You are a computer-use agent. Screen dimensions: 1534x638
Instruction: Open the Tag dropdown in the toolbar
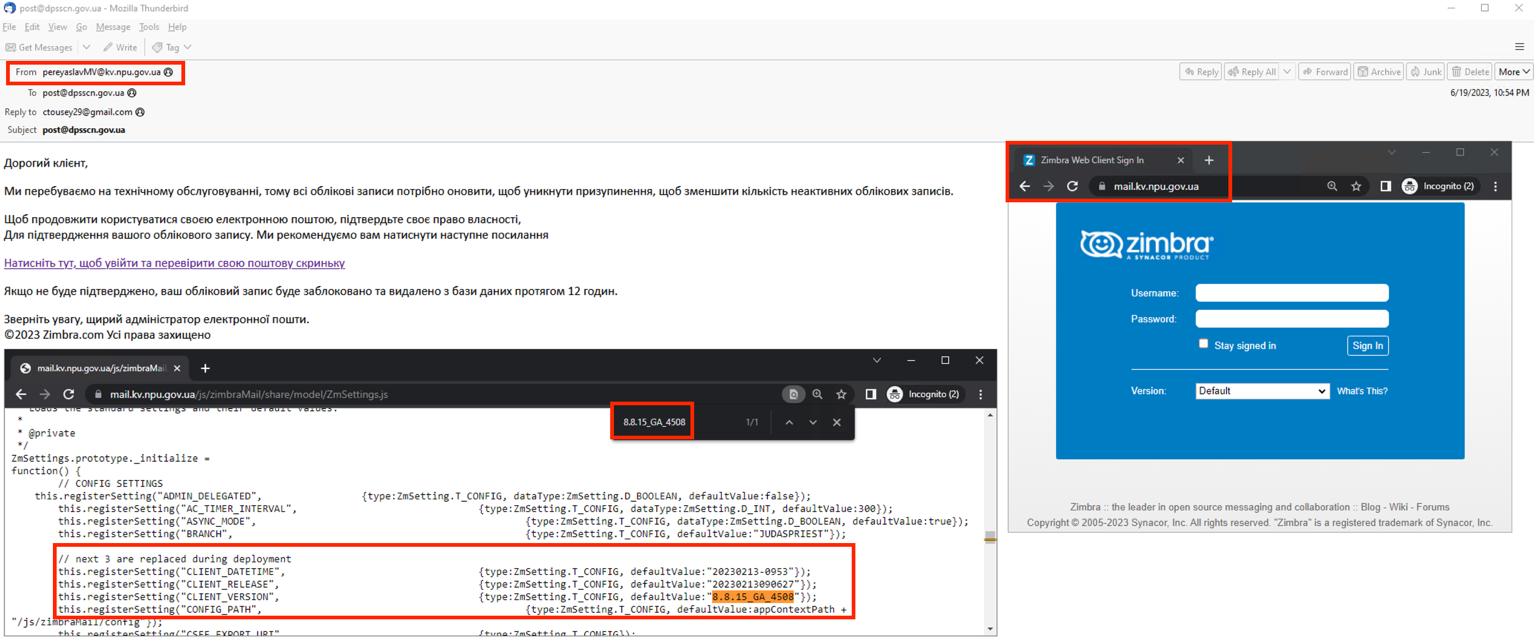[x=172, y=47]
